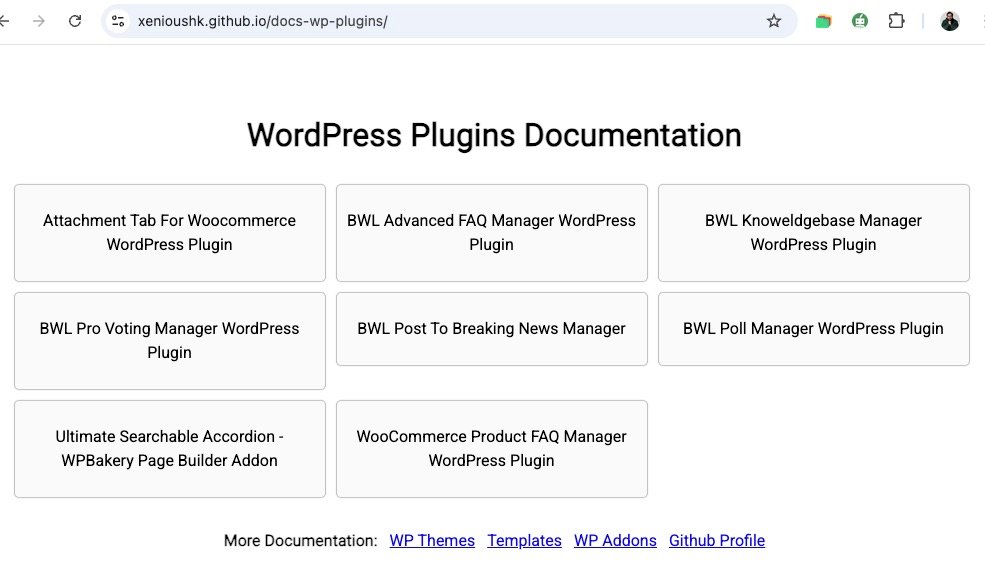The width and height of the screenshot is (985, 572).
Task: Click the browser forward arrow
Action: pos(39,21)
